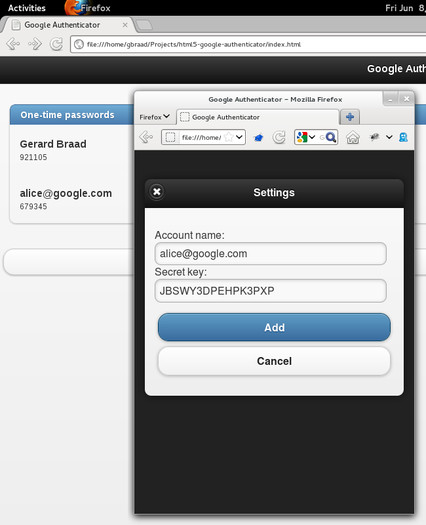The height and width of the screenshot is (525, 426).
Task: Click the blue graduation cap toolbar icon
Action: [258, 138]
